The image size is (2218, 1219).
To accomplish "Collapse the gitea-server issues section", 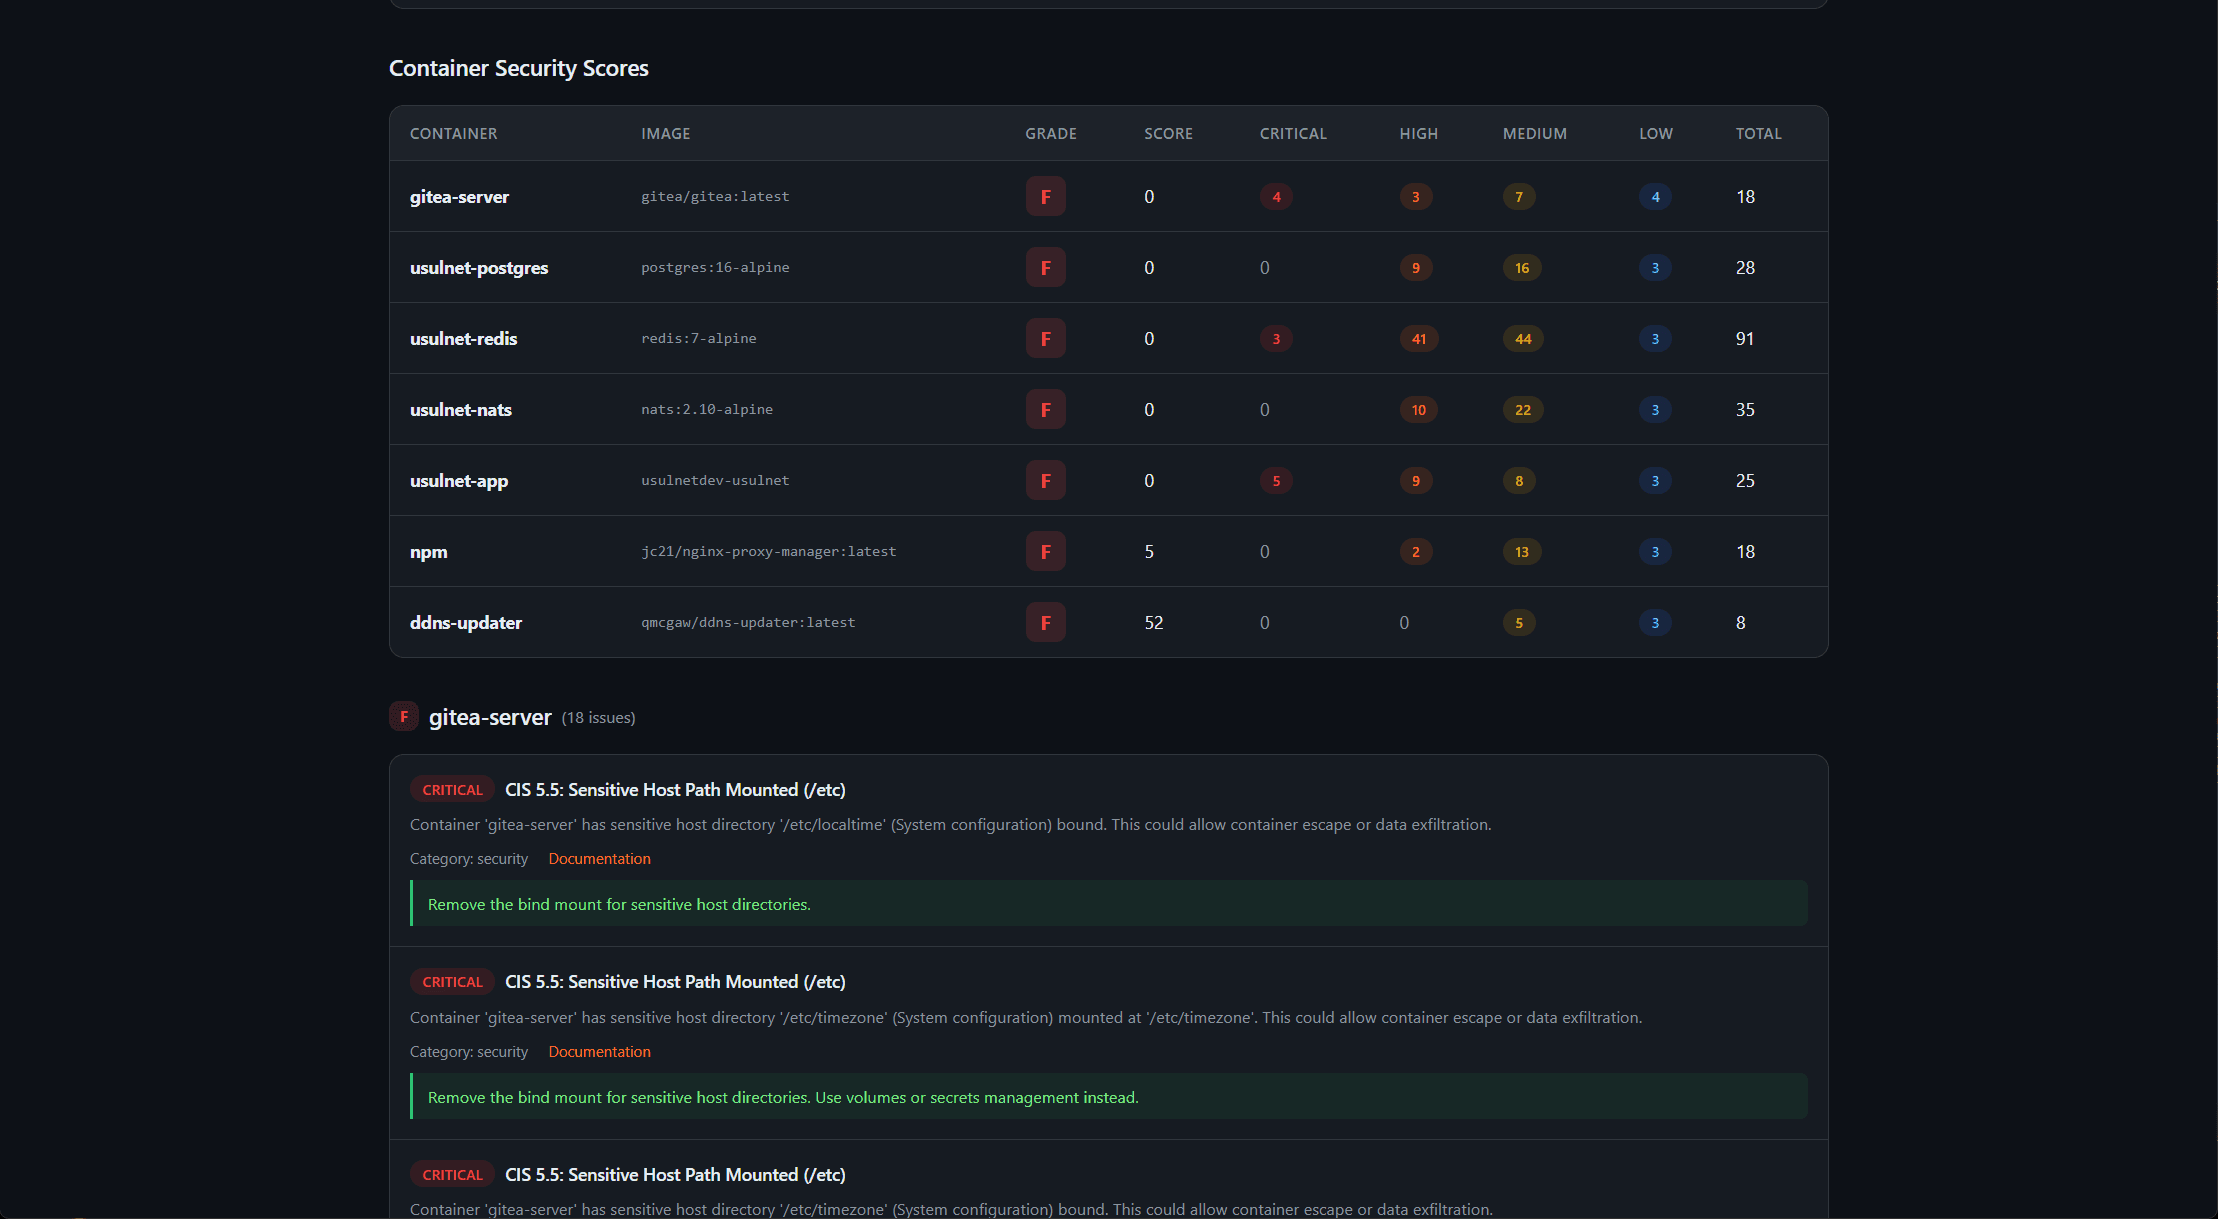I will click(490, 717).
